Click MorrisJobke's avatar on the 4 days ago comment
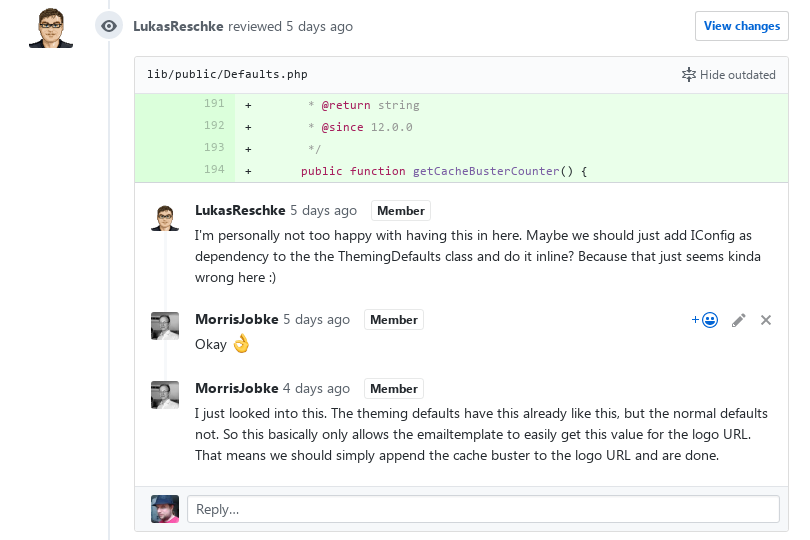 [x=165, y=395]
